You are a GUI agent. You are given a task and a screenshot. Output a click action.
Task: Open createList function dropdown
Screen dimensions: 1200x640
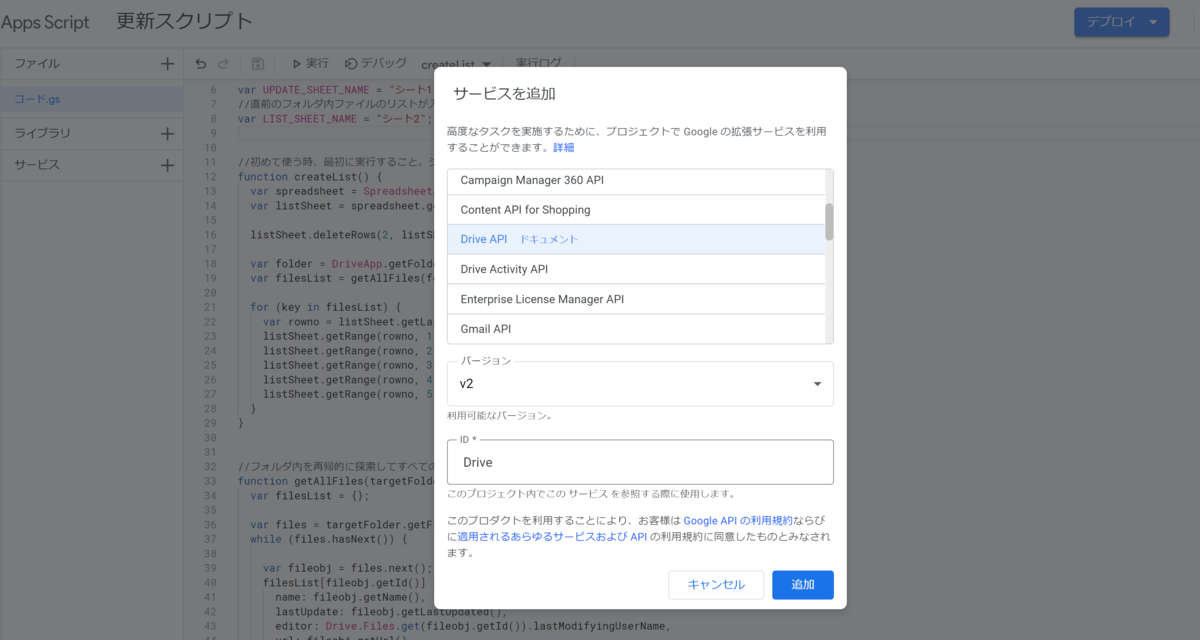pyautogui.click(x=456, y=64)
